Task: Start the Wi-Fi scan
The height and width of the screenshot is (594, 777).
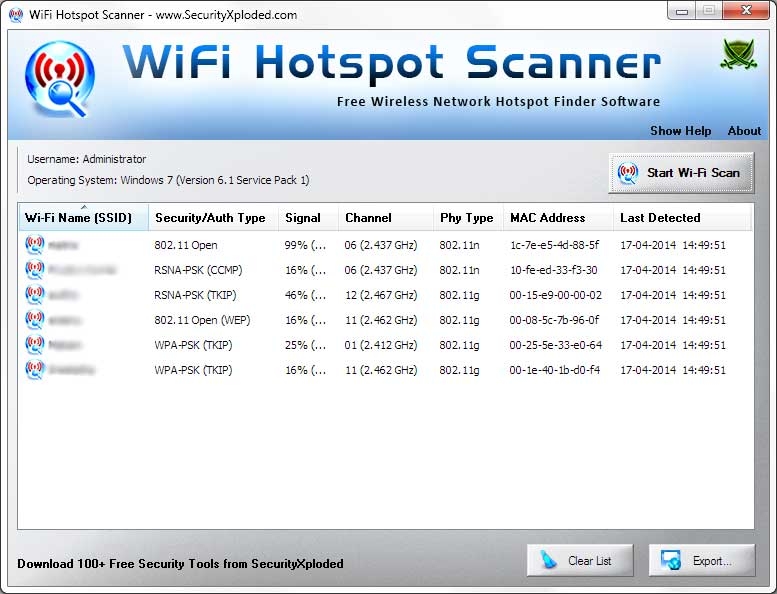Action: click(681, 173)
